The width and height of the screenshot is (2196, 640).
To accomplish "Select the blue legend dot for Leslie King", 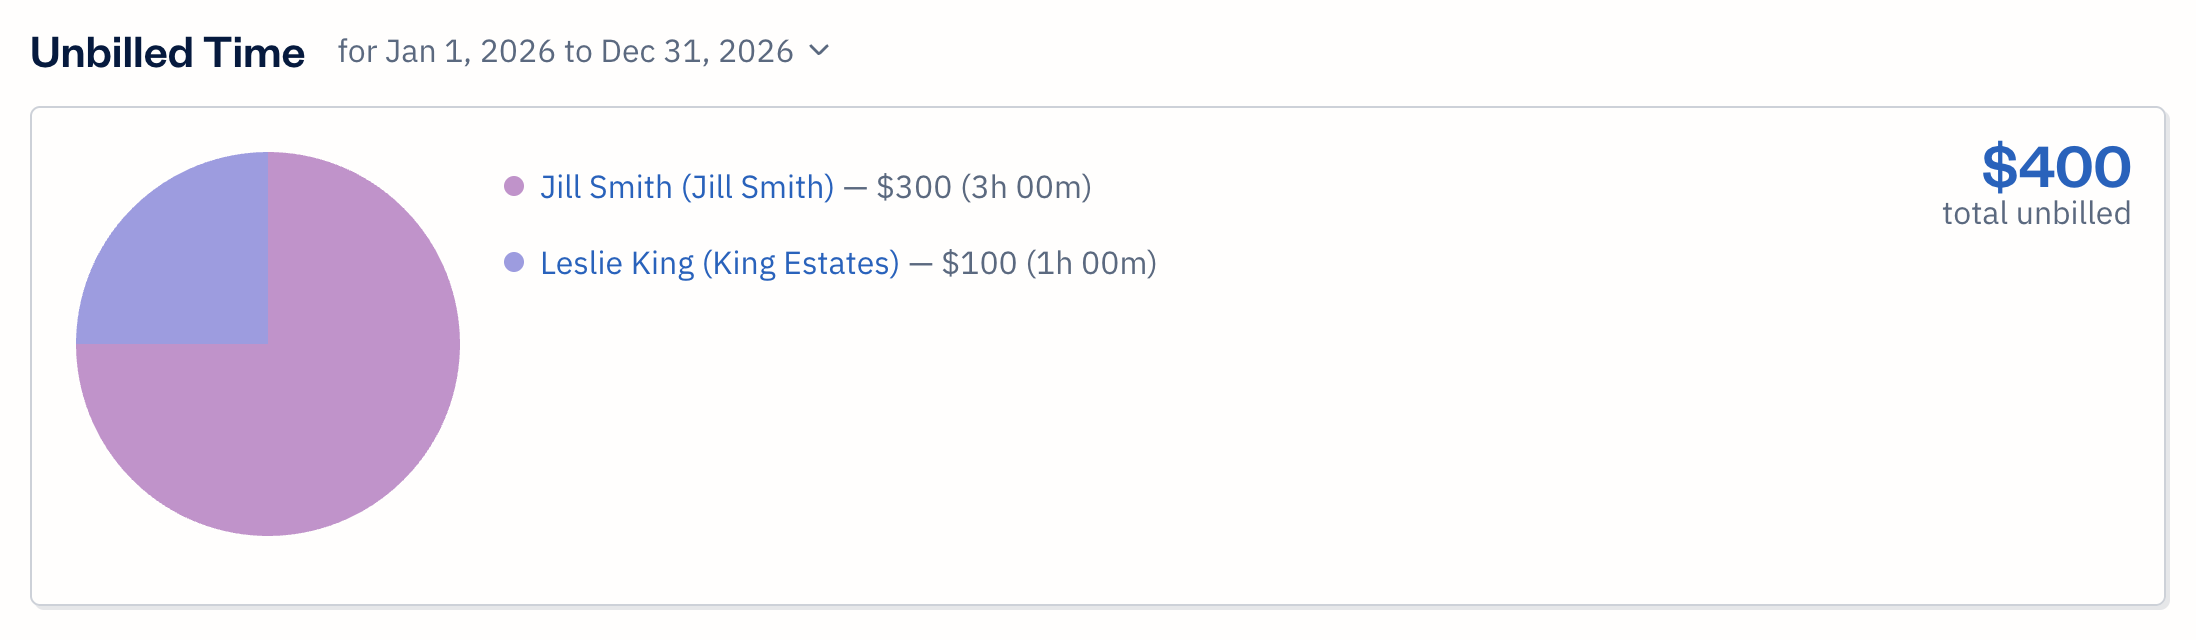I will [513, 262].
